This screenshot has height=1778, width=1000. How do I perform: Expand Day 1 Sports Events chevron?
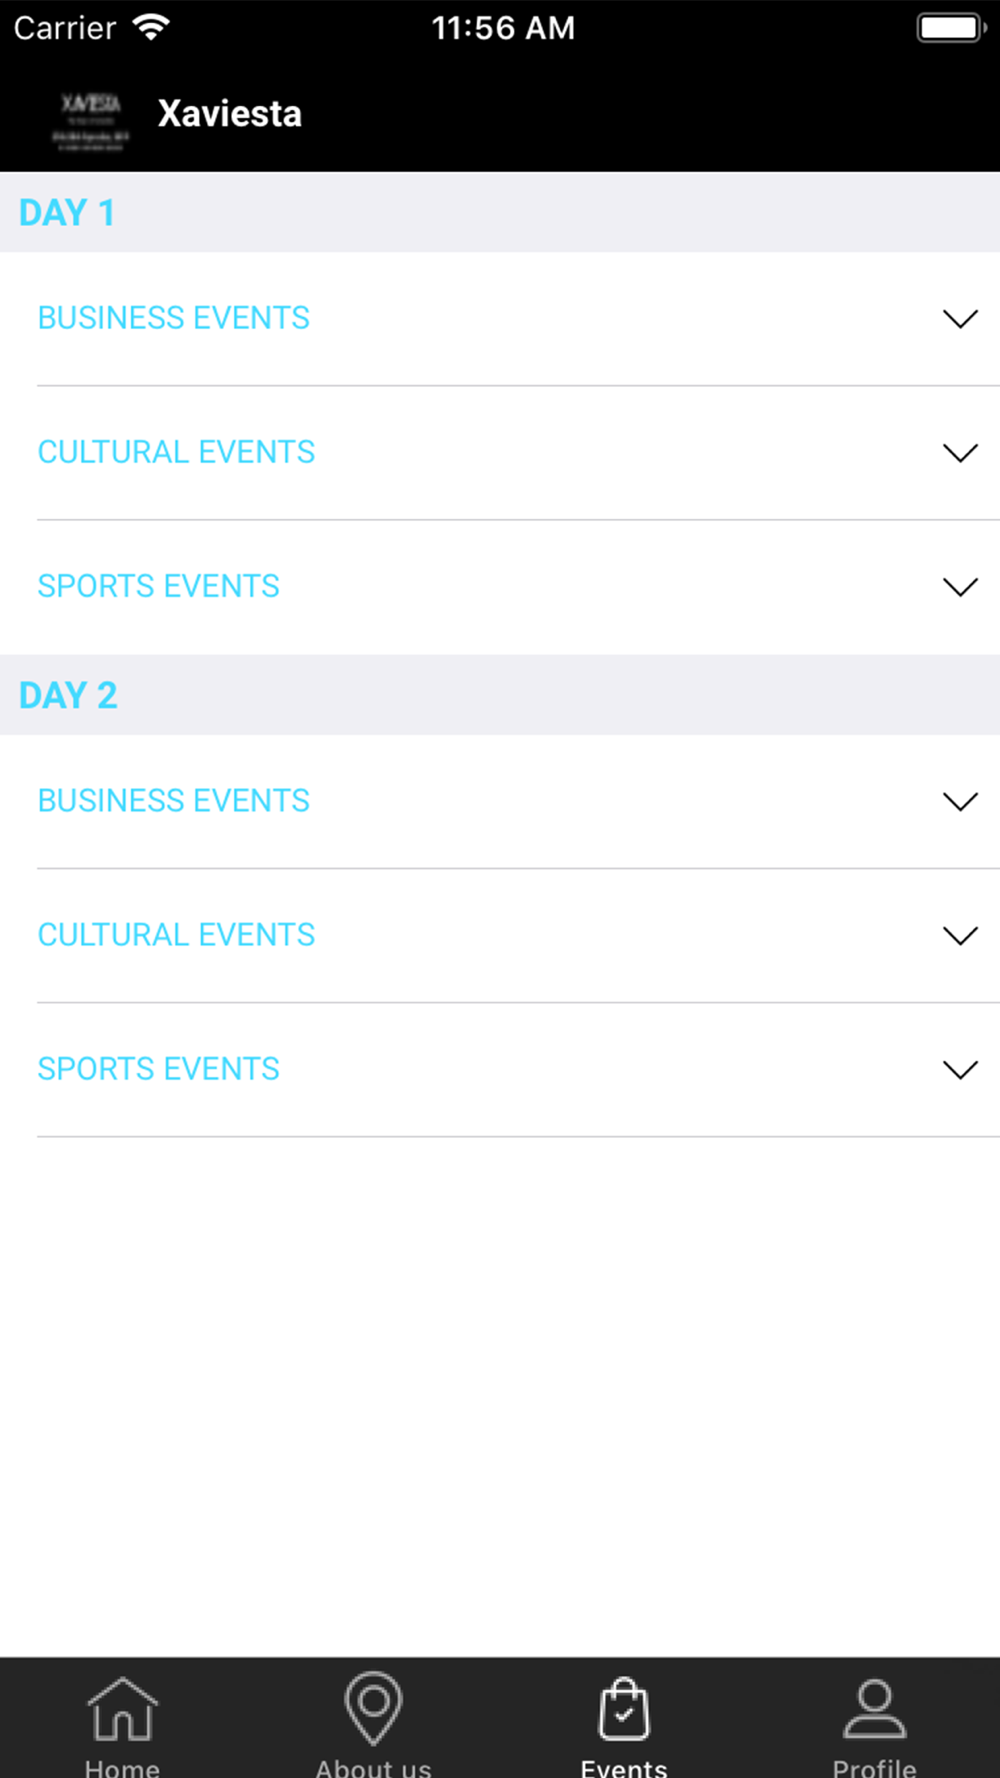[960, 587]
